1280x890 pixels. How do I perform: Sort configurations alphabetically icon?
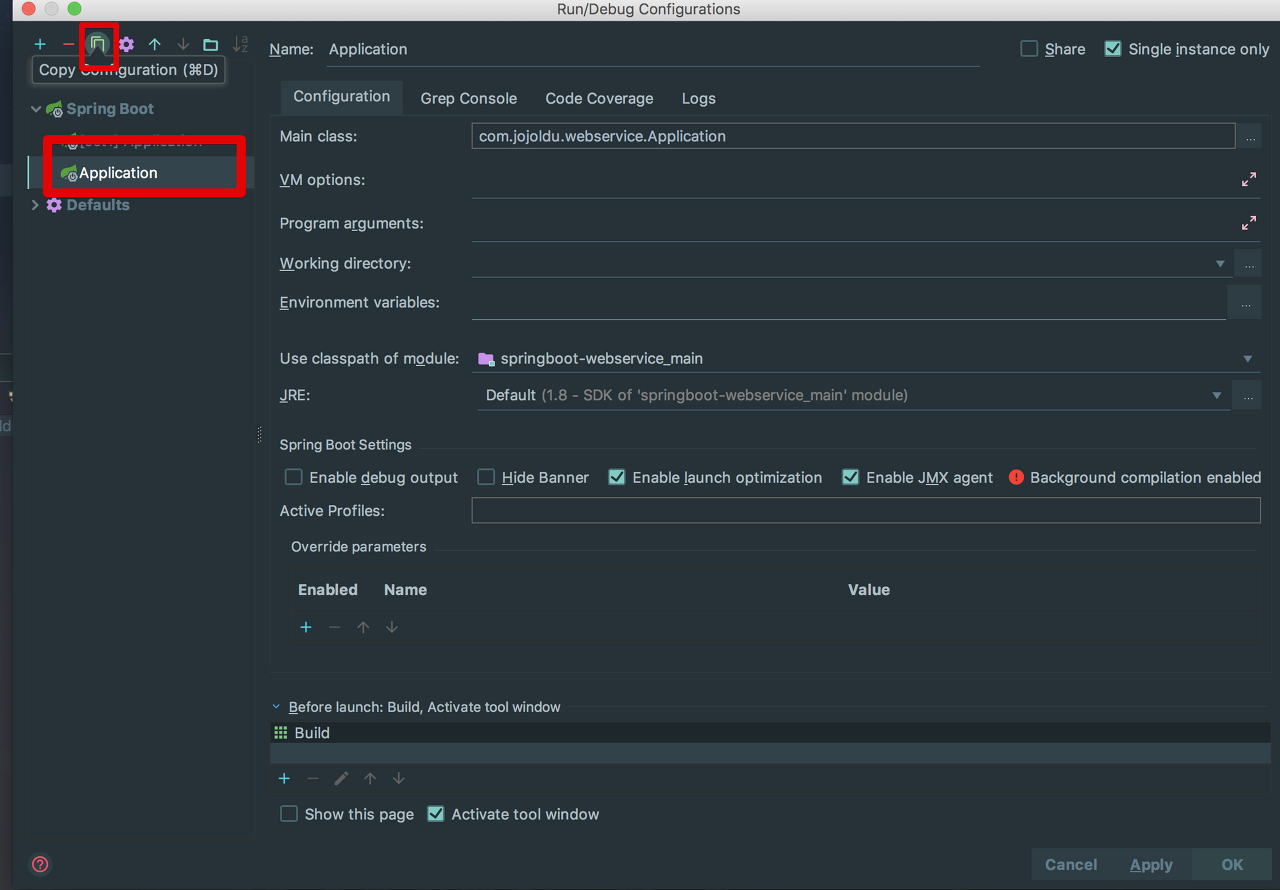(x=240, y=44)
